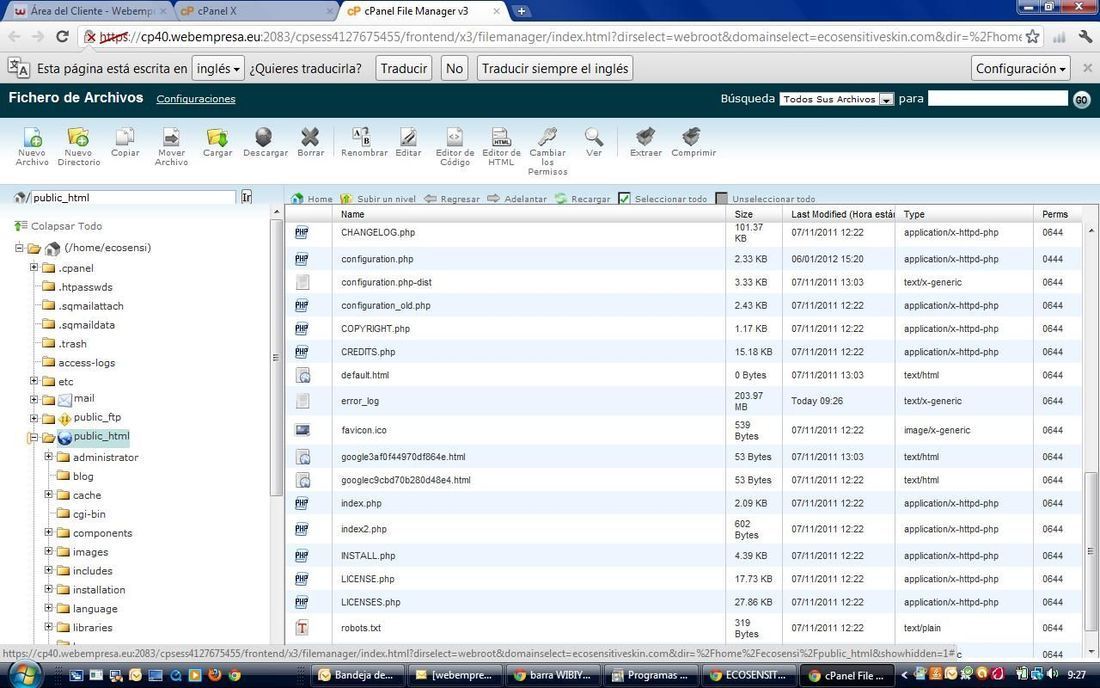Open the Chrome wrench menu

[1085, 36]
